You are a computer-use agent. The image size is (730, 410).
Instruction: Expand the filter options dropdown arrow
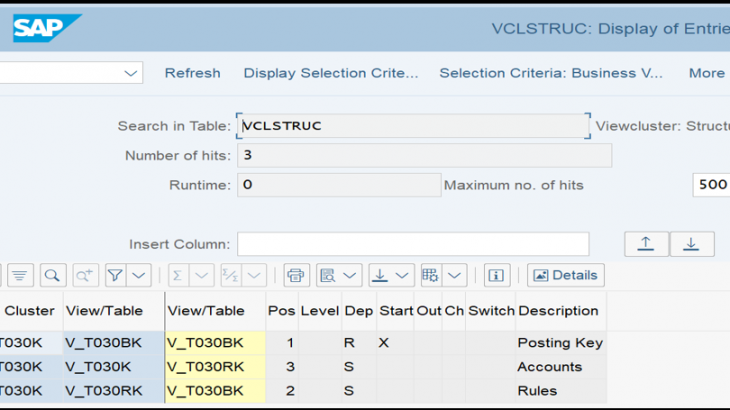[x=139, y=275]
